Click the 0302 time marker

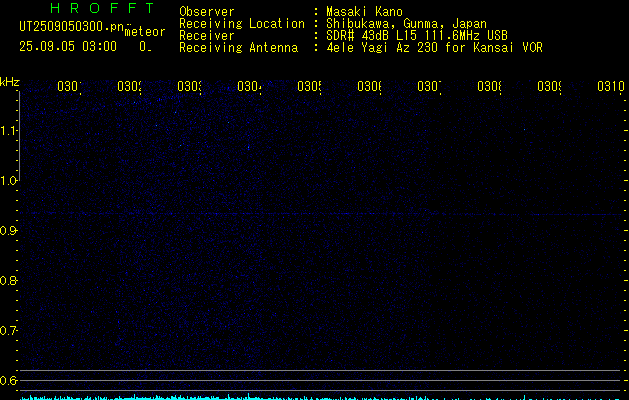pos(129,86)
